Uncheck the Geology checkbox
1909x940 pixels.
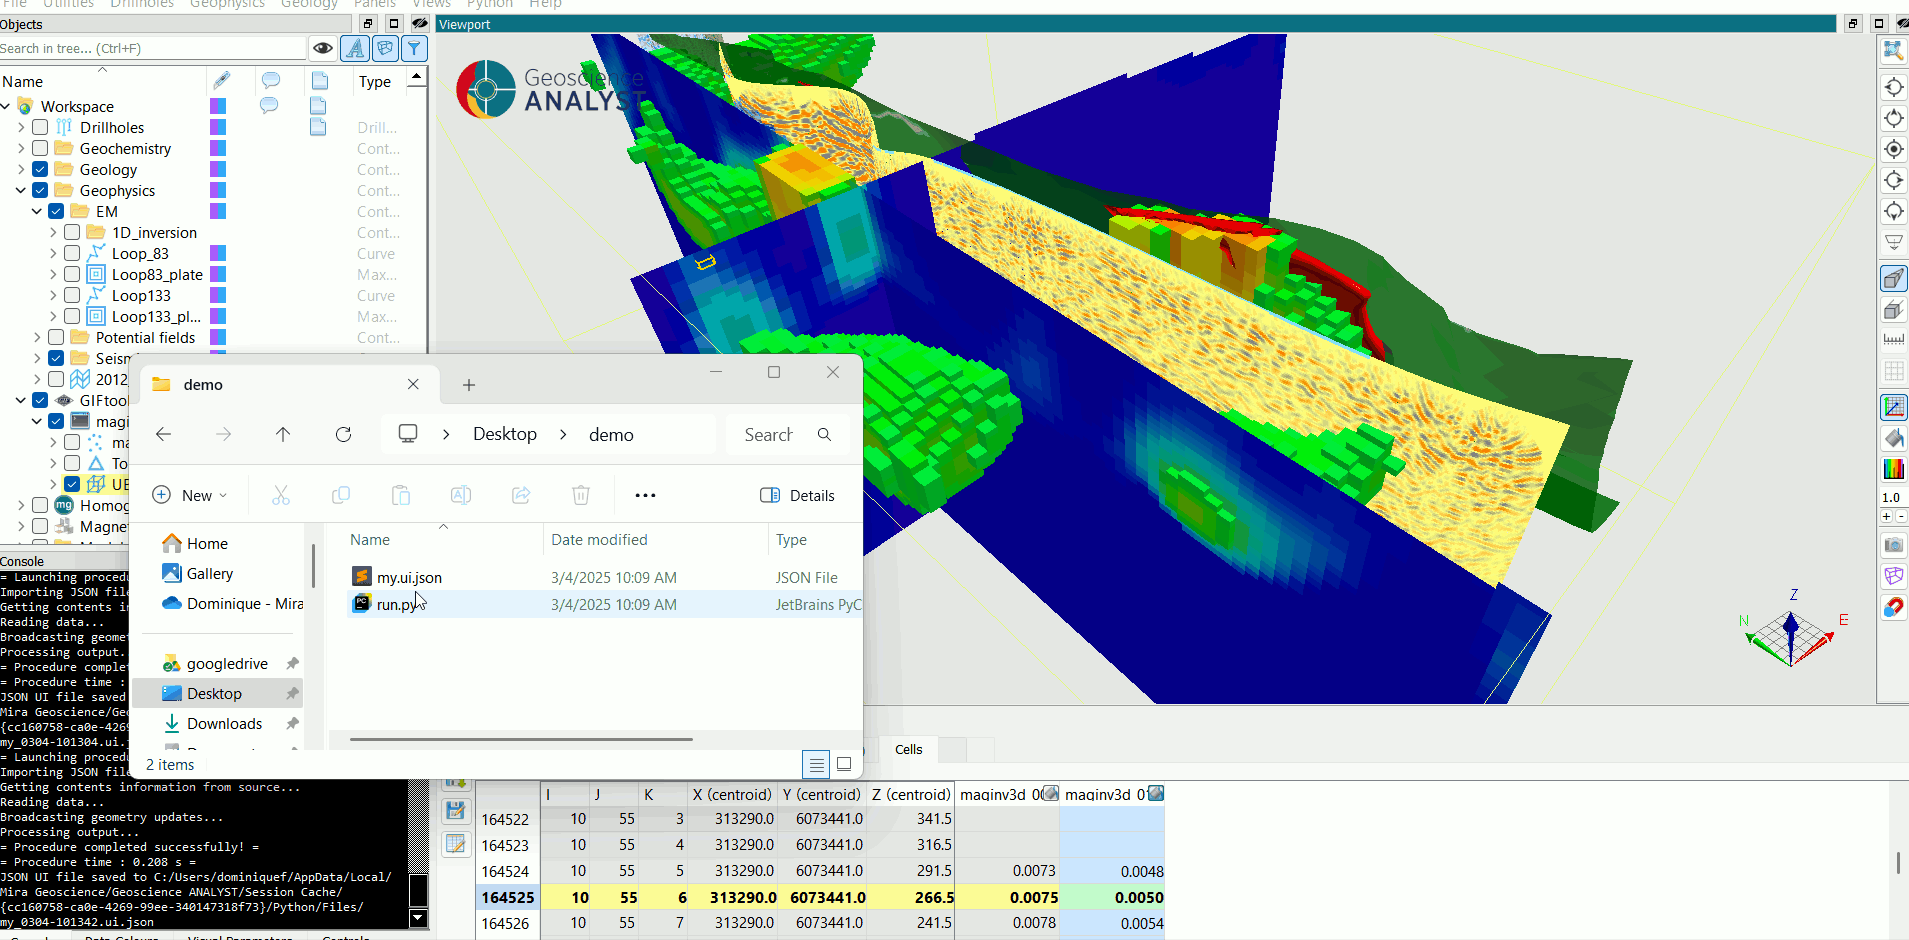click(40, 169)
